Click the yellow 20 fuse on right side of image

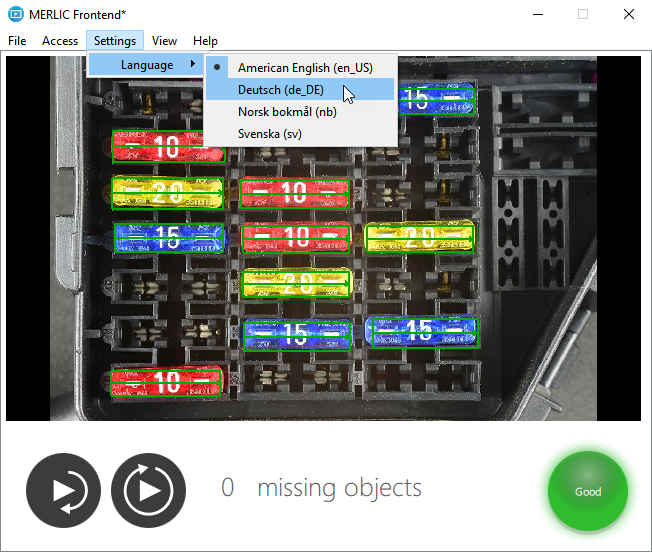click(419, 237)
